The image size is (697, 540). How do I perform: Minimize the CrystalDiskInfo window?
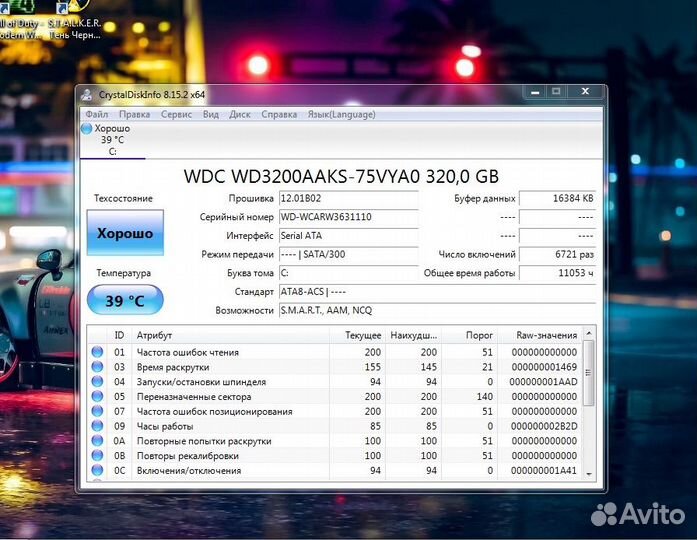535,92
